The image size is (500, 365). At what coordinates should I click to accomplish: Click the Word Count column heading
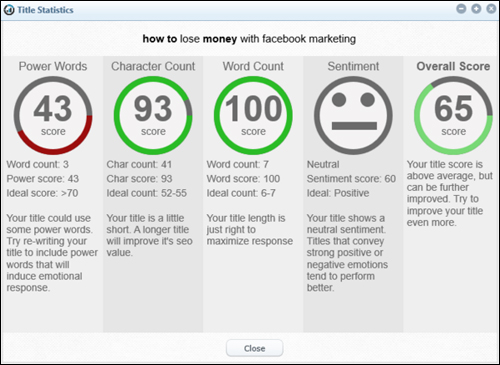[x=253, y=66]
